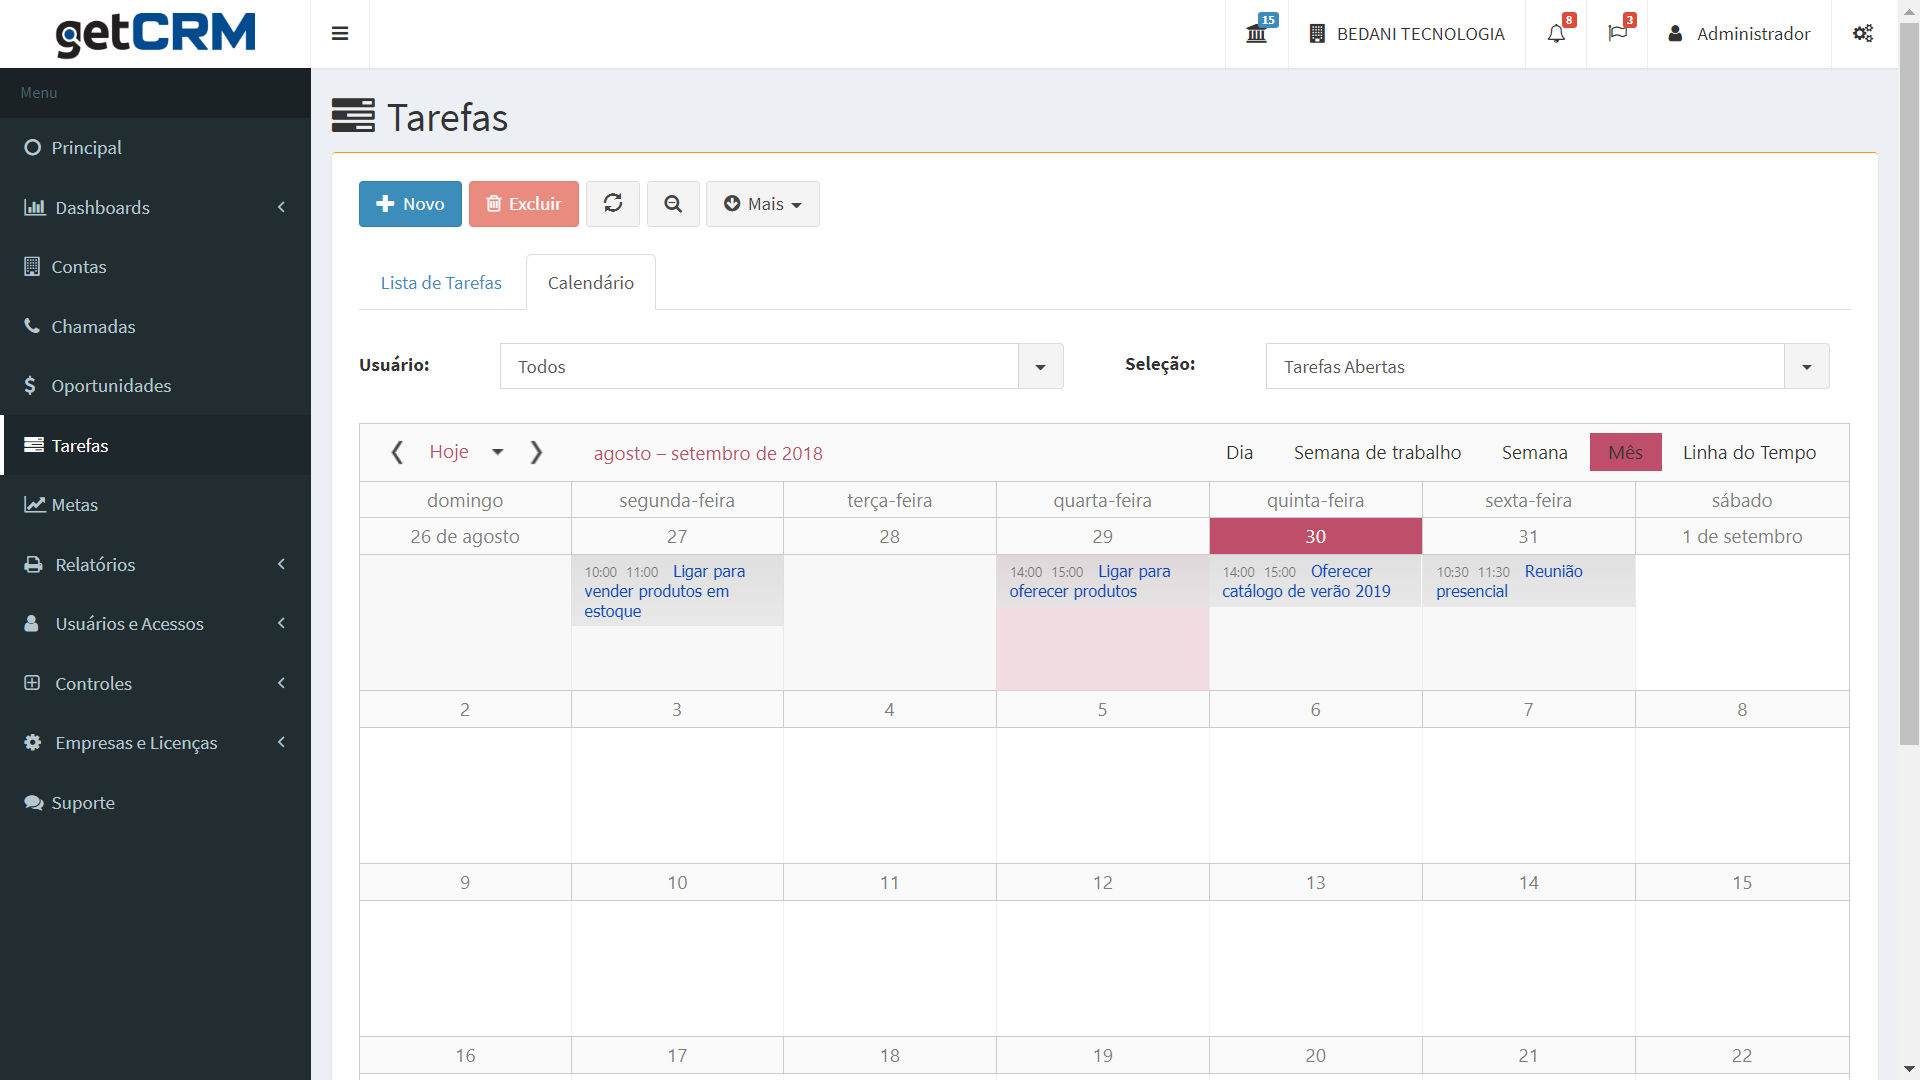1920x1080 pixels.
Task: Click the Seleção field Tarefas Abertas
Action: tap(1525, 367)
